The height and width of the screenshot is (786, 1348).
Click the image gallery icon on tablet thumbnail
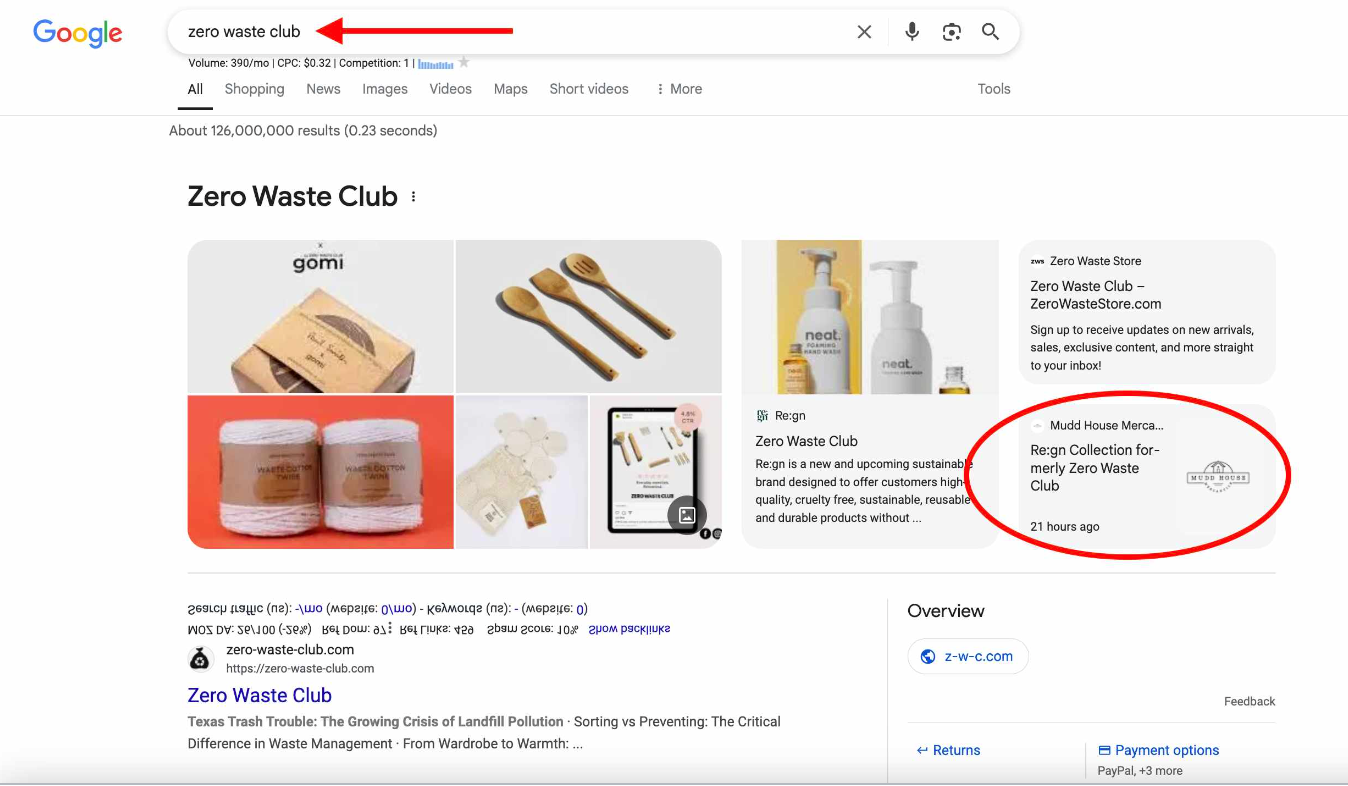[687, 515]
